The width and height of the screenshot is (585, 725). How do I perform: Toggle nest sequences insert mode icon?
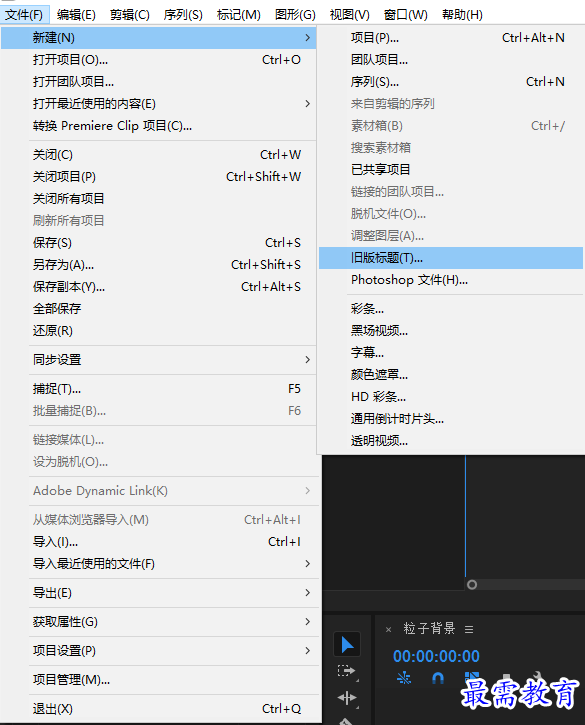tap(404, 678)
